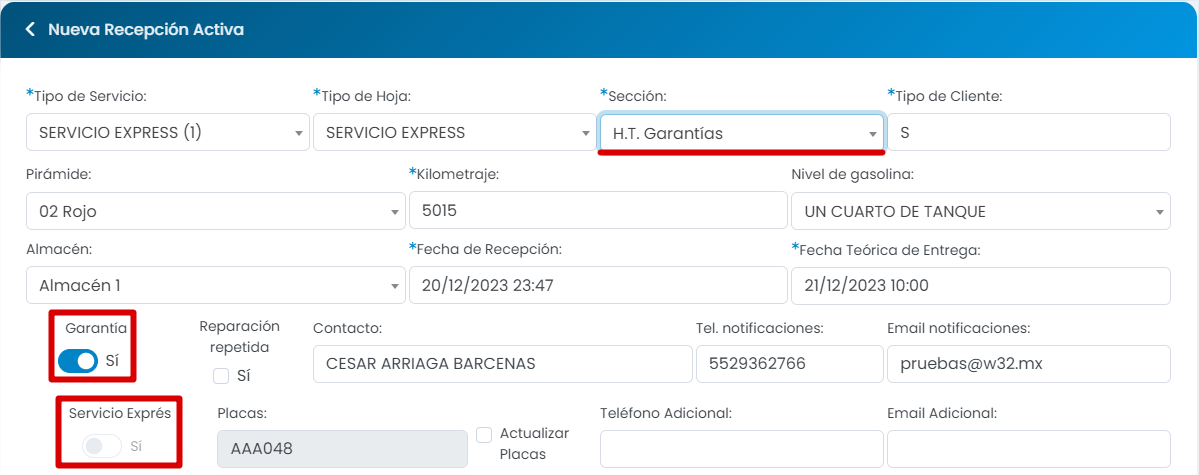Image resolution: width=1199 pixels, height=475 pixels.
Task: Toggle the Servicio Exprés switch
Action: (x=102, y=446)
